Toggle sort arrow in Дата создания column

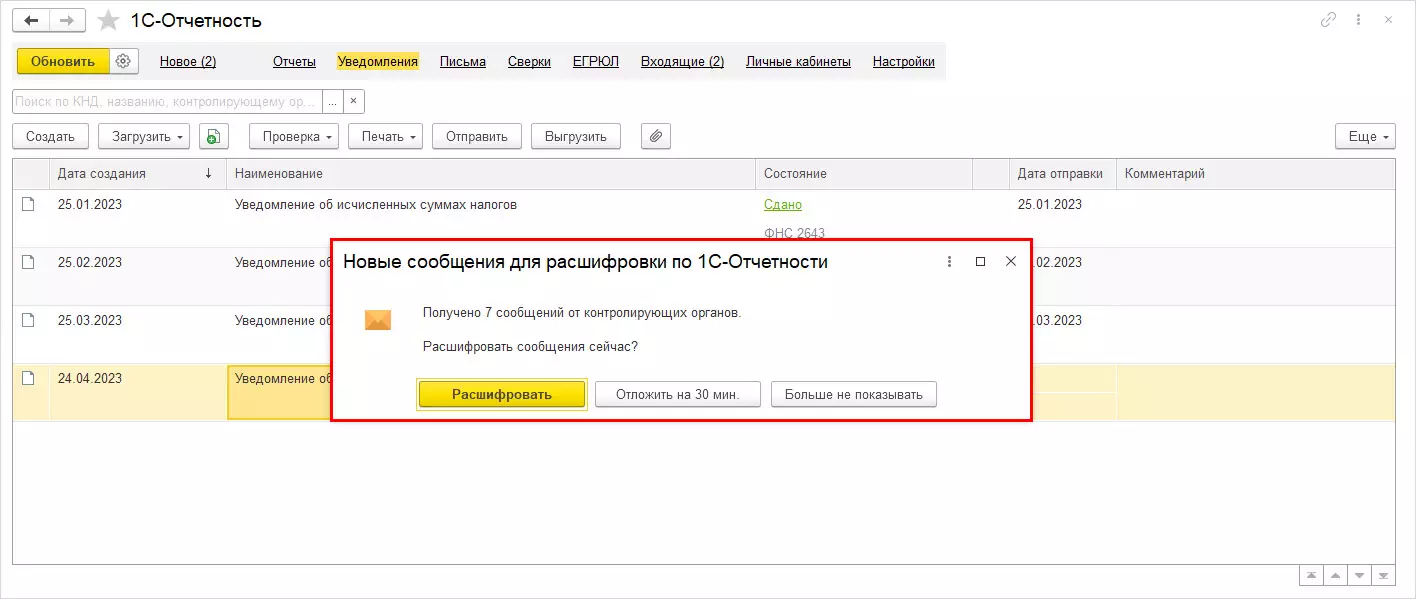coord(208,173)
